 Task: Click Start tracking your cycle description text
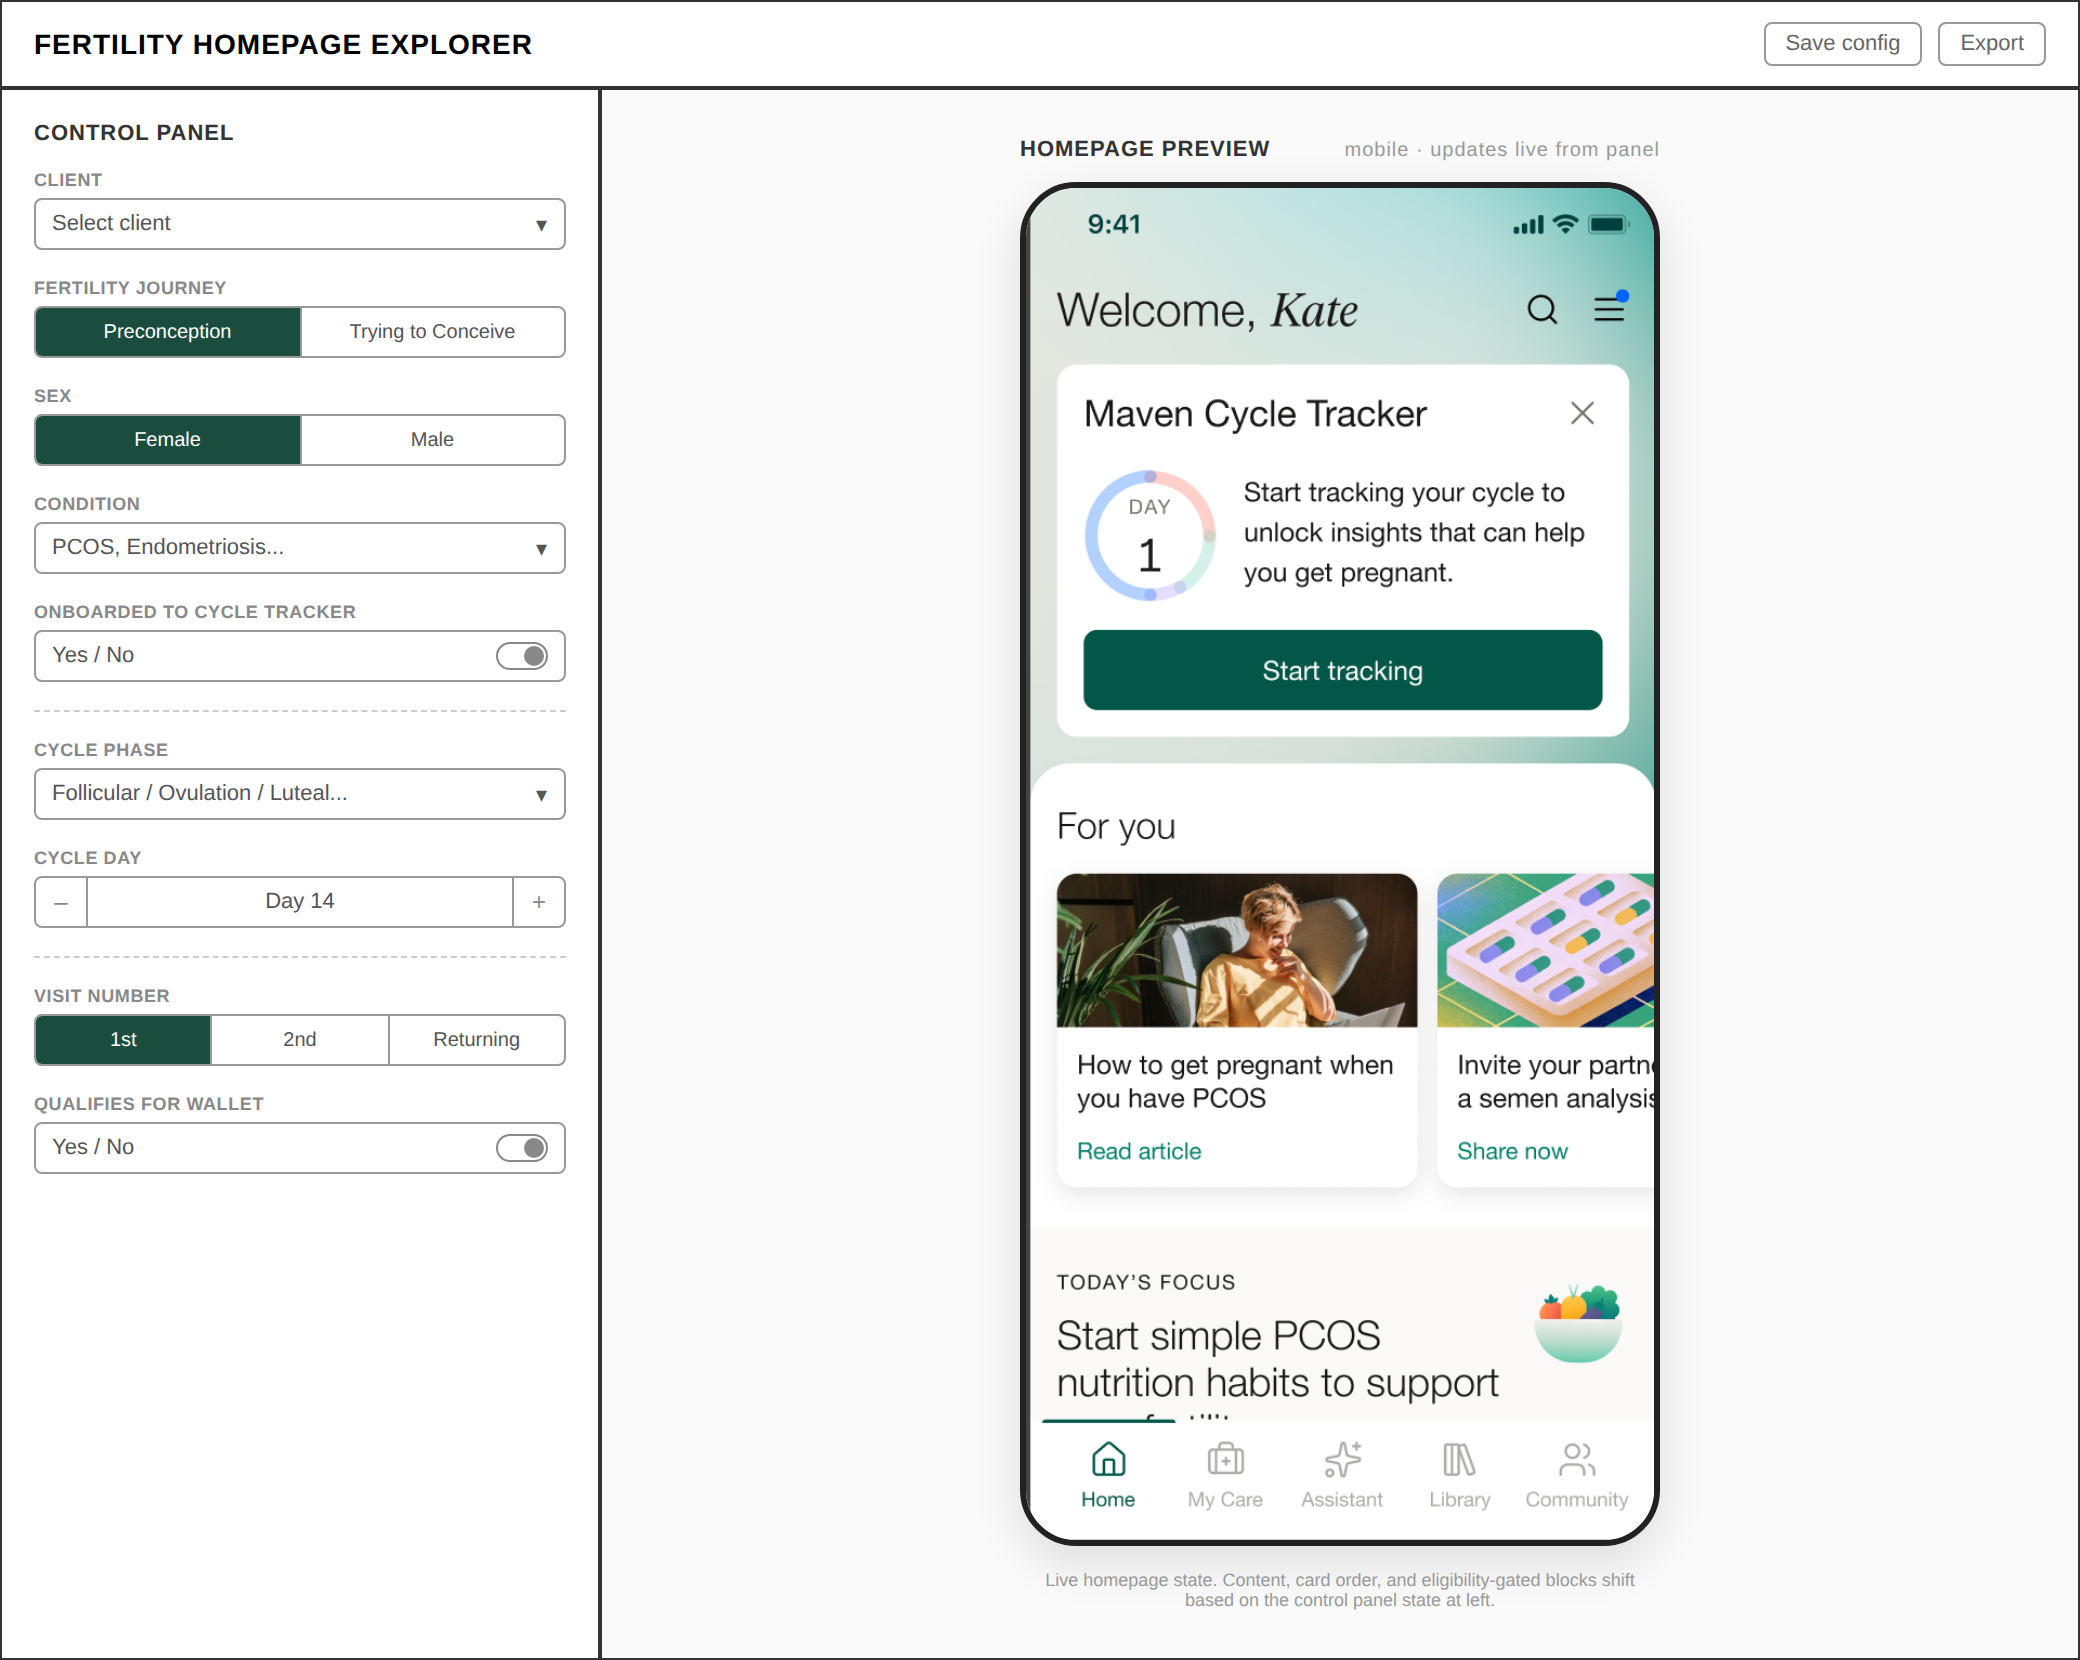click(x=1414, y=532)
